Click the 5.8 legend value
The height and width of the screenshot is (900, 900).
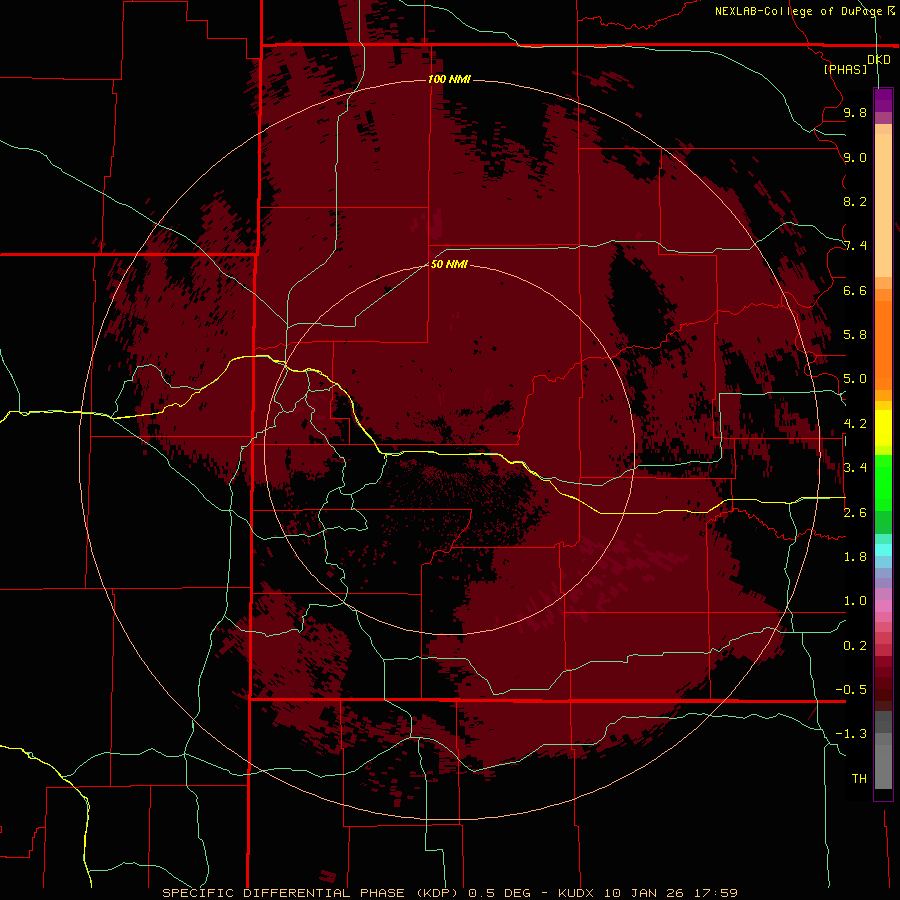tap(855, 335)
